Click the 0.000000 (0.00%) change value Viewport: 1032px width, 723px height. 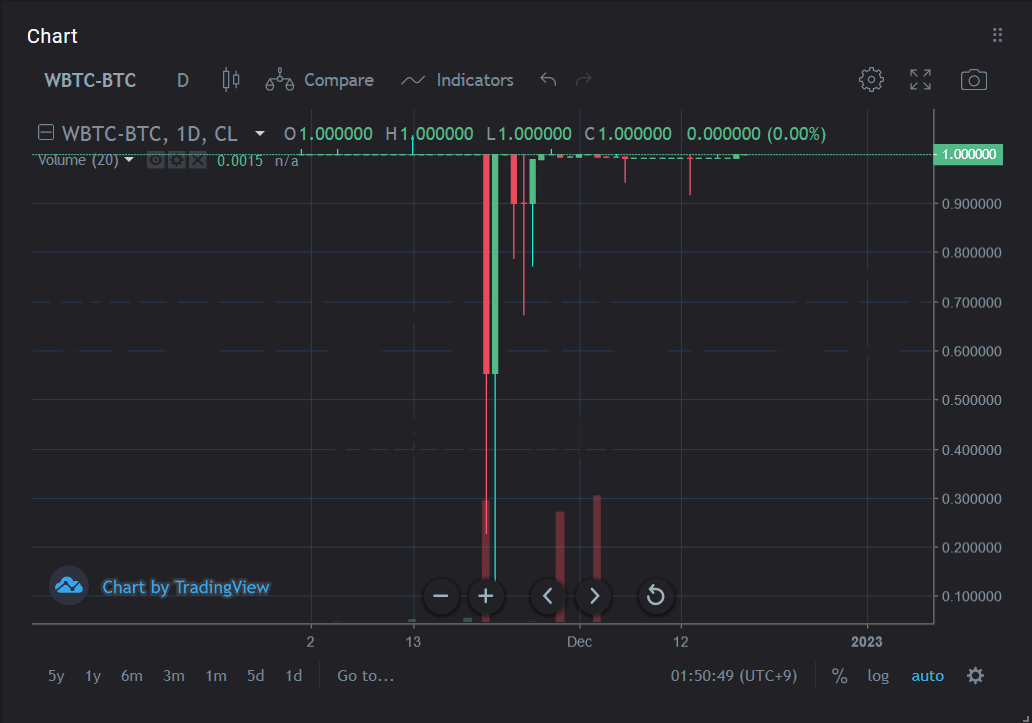(x=756, y=134)
